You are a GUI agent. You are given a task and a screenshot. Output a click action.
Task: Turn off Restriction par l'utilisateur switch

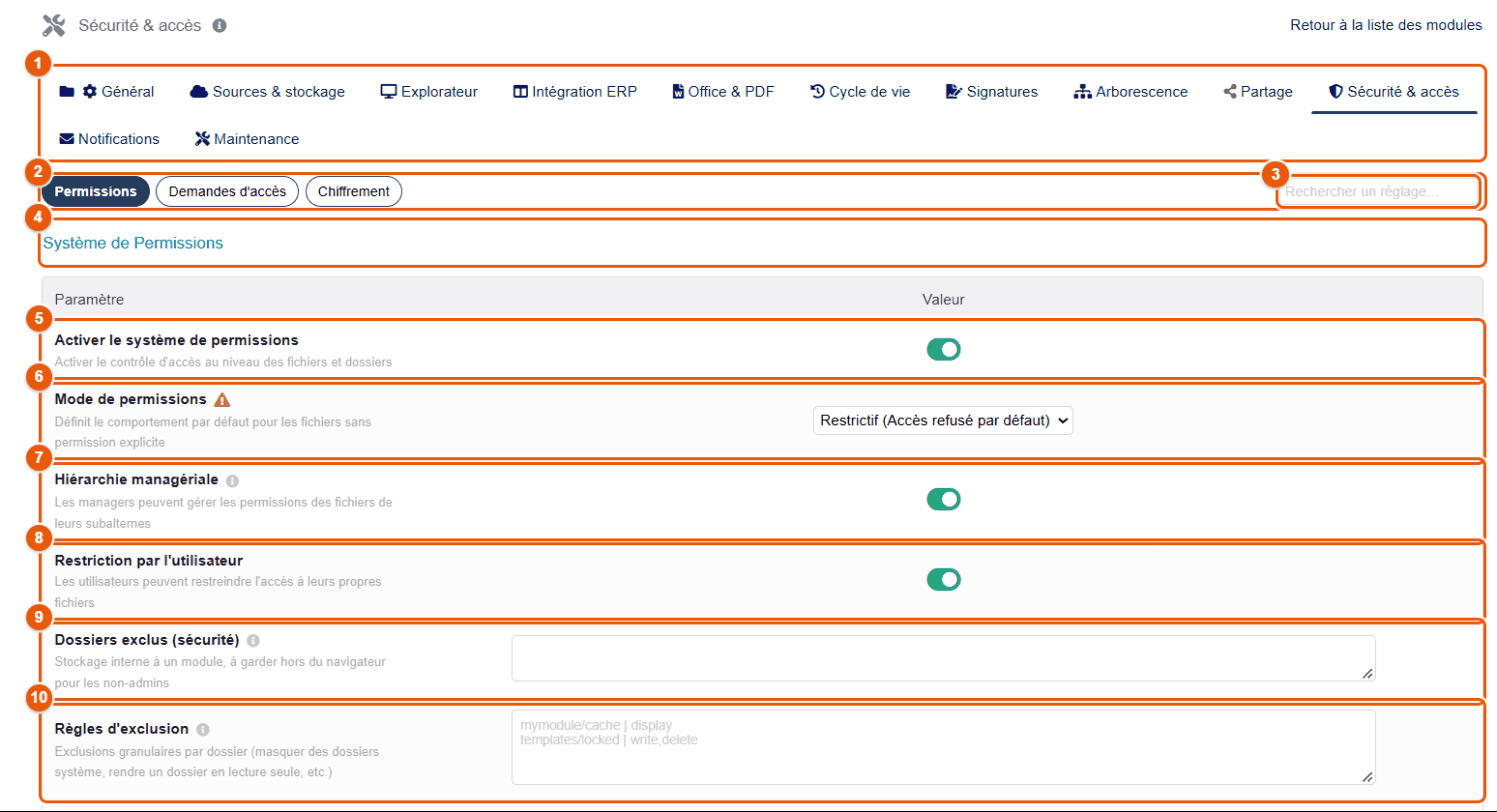pyautogui.click(x=943, y=579)
